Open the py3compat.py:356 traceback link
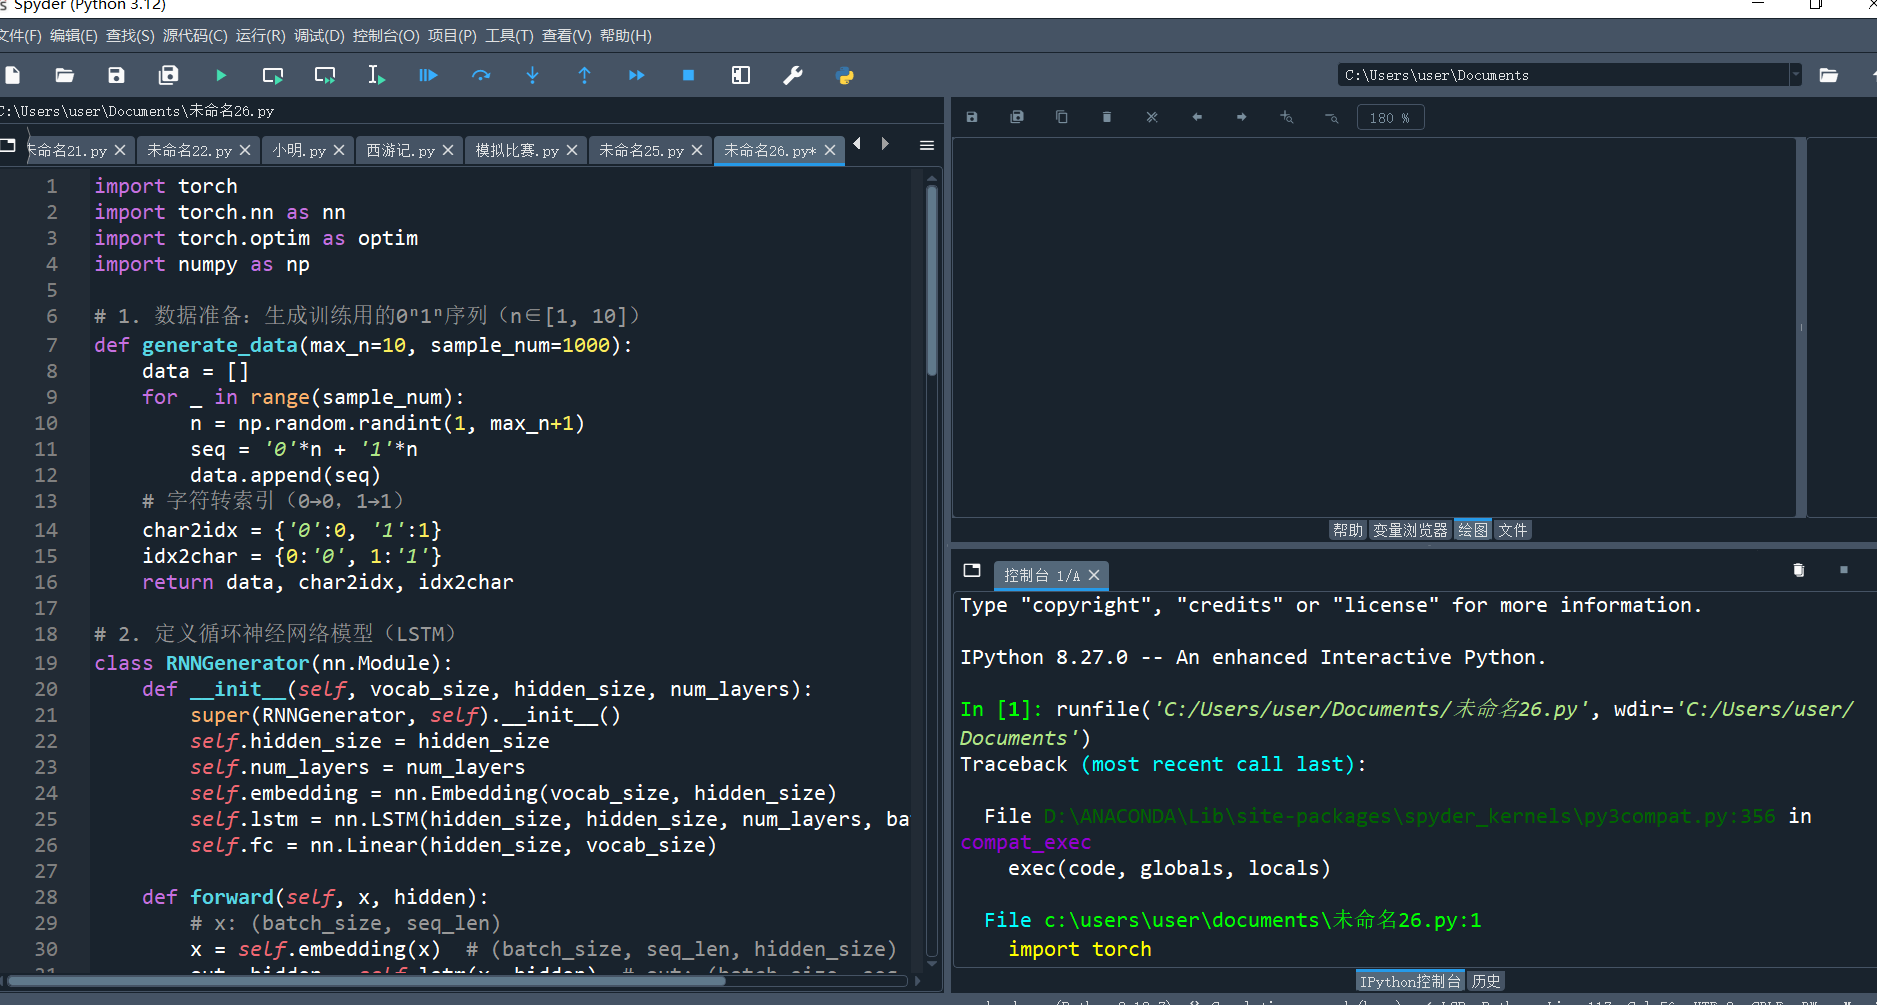 click(1410, 816)
